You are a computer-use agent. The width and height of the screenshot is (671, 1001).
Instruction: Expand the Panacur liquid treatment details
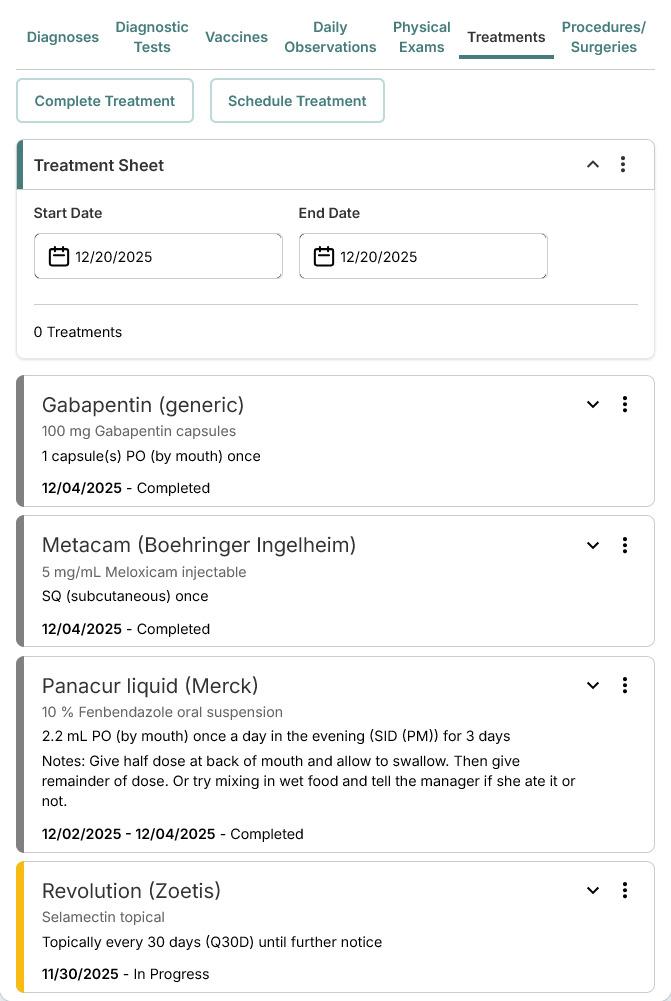click(x=593, y=685)
